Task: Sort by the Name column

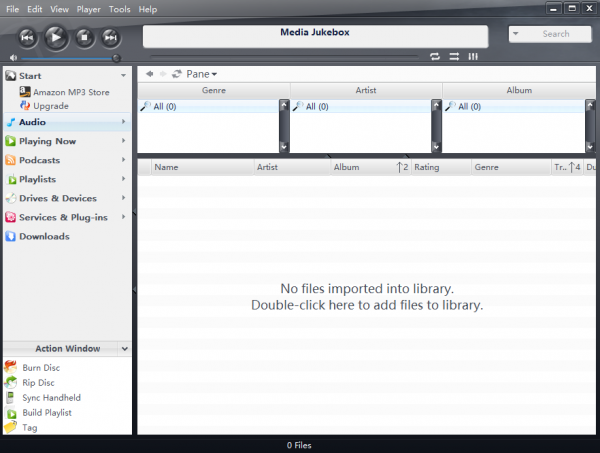Action: (203, 167)
